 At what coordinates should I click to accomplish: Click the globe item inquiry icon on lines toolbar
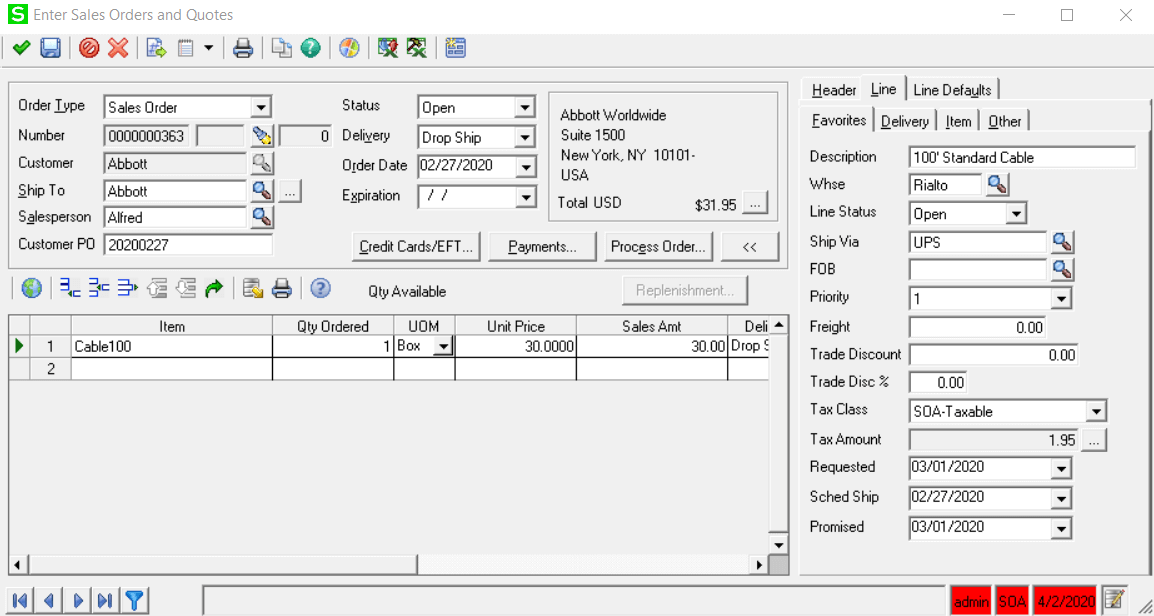tap(30, 288)
